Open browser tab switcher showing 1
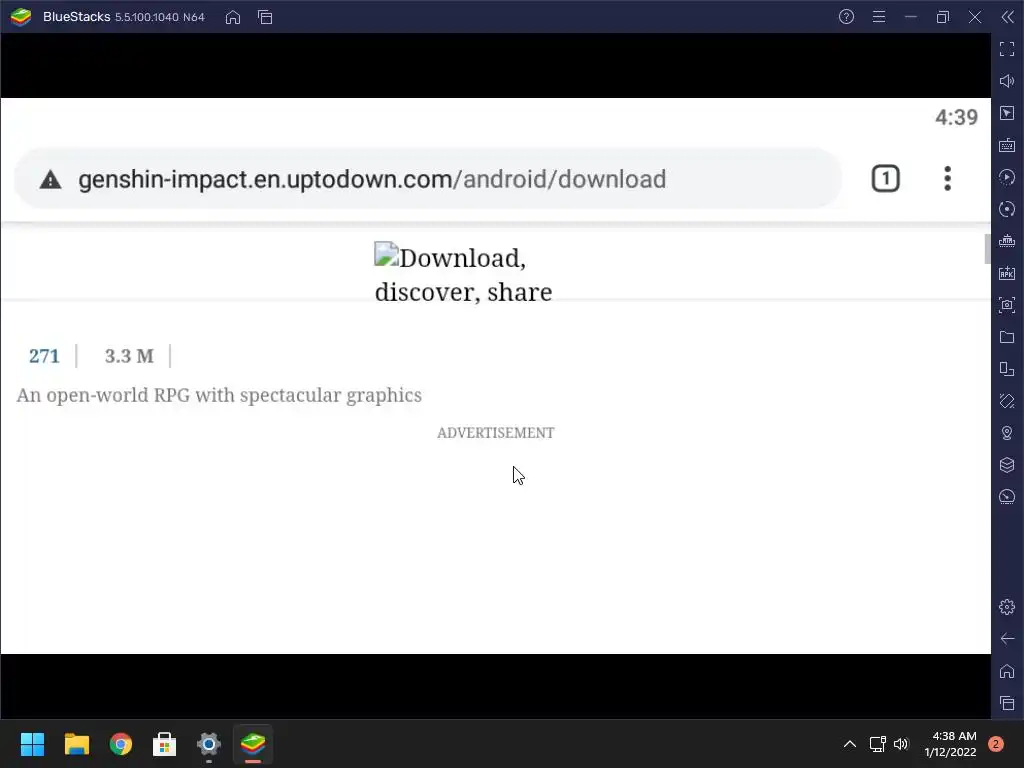The width and height of the screenshot is (1024, 768). pyautogui.click(x=886, y=179)
